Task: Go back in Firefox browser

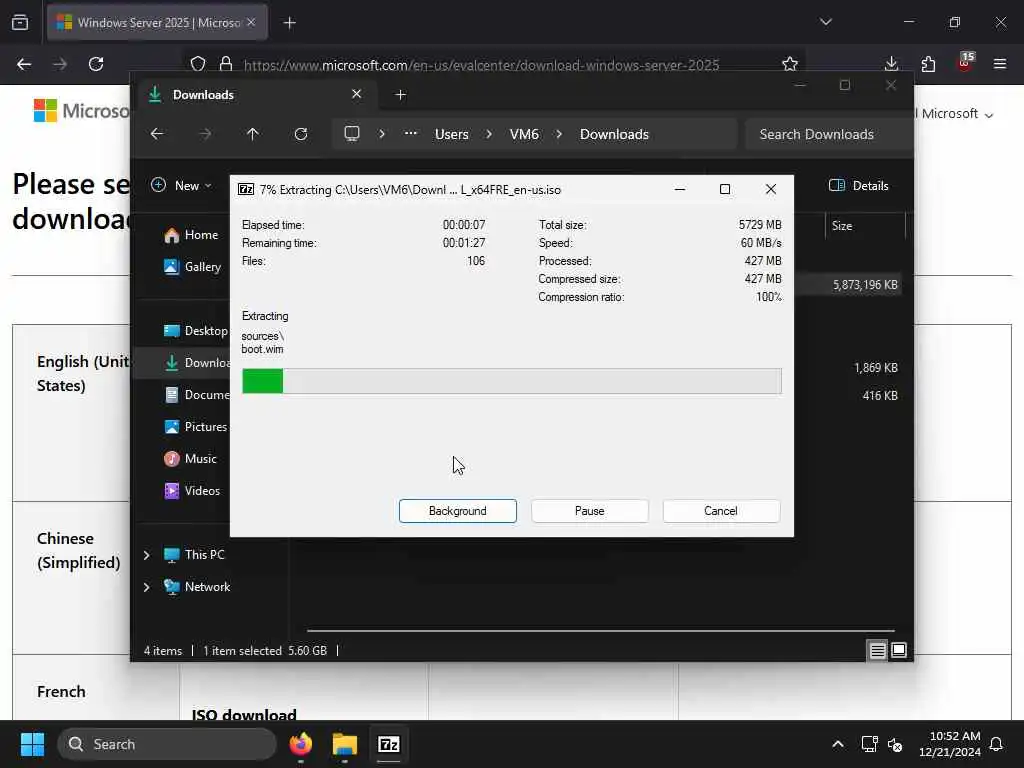Action: [x=24, y=64]
